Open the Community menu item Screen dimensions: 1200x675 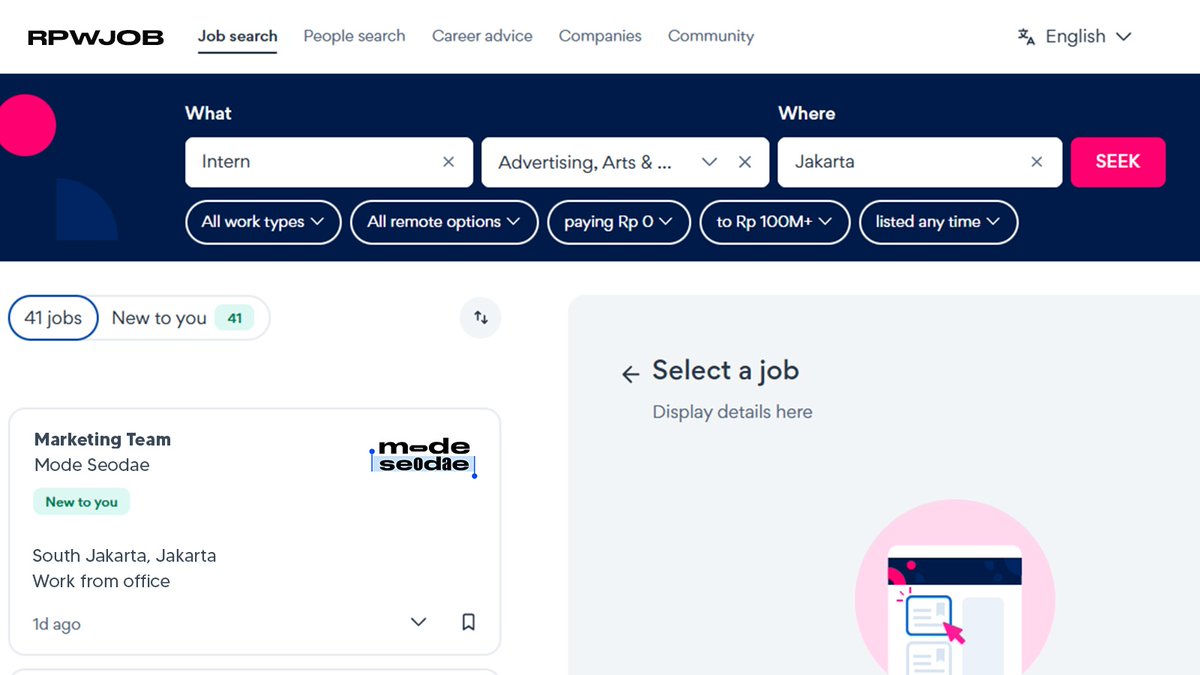[x=711, y=36]
